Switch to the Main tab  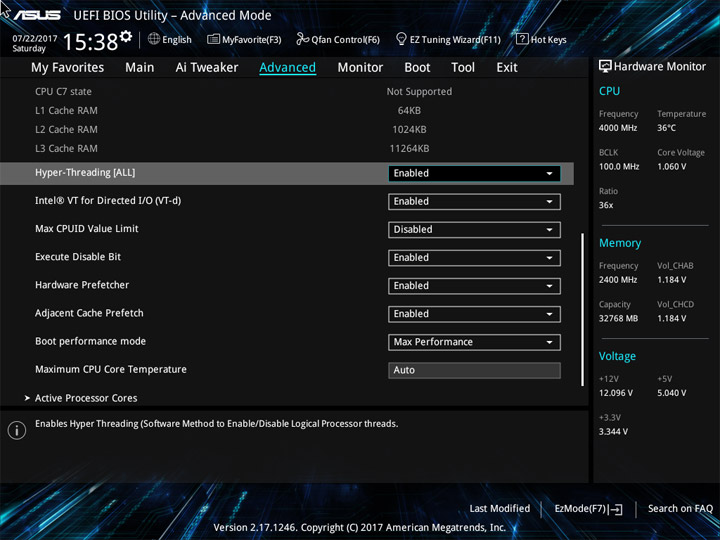[140, 68]
